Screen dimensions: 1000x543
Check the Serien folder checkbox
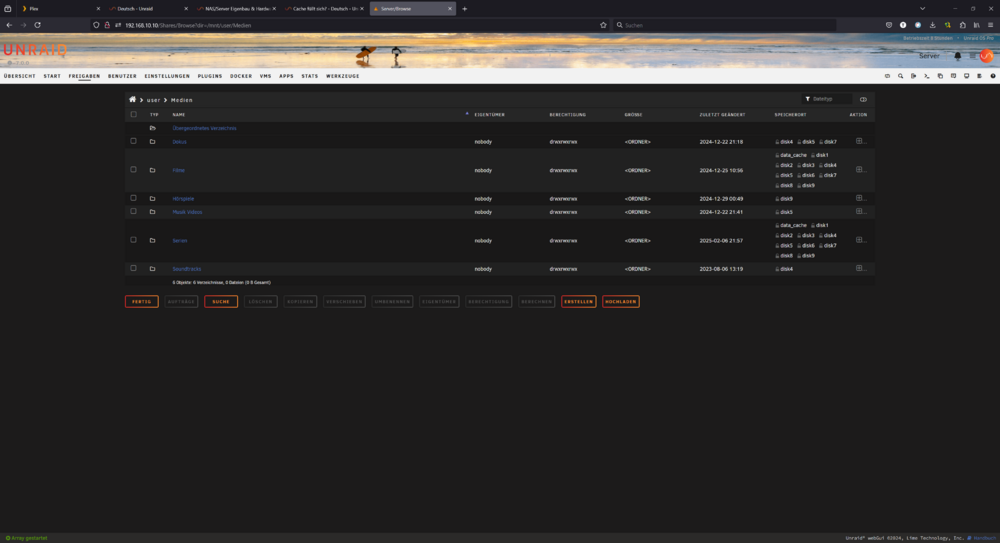pos(133,240)
